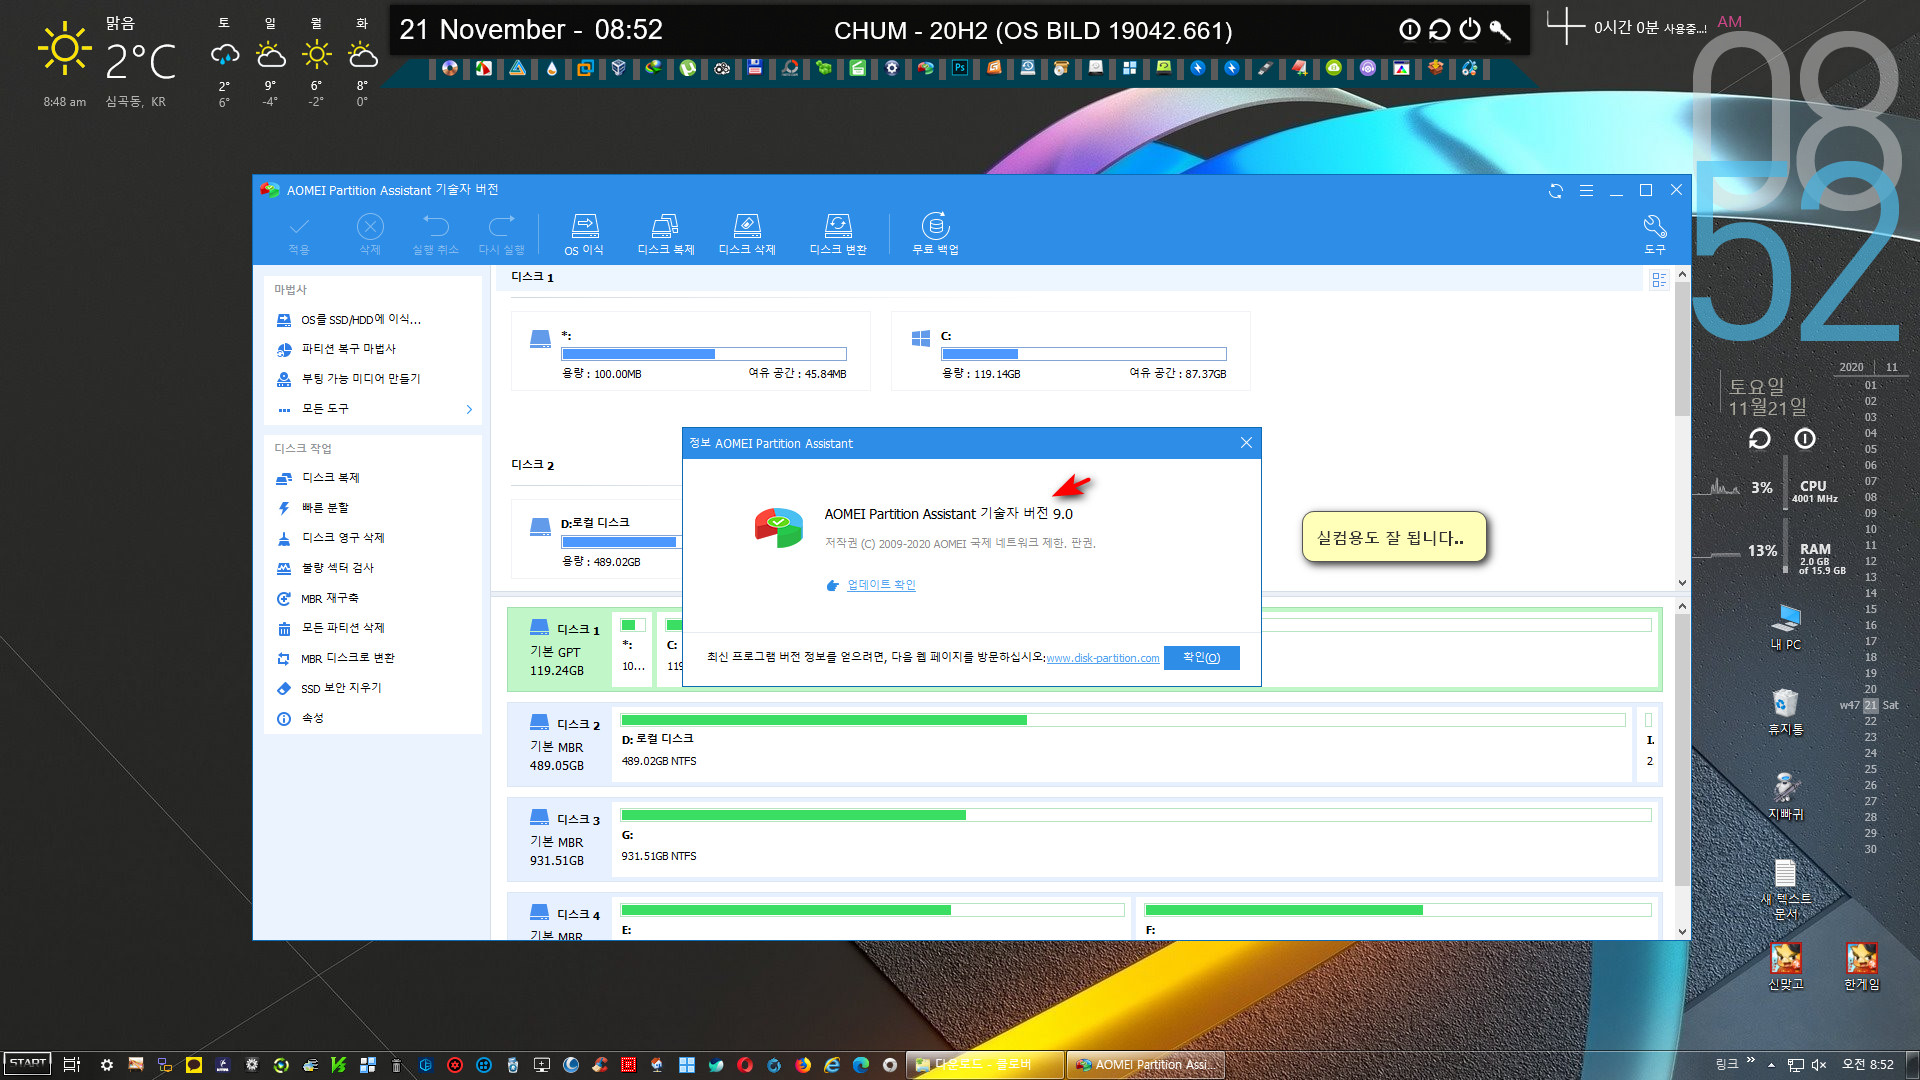Click down arrow of the lower disk map scrollbar
Screen dimensions: 1920x1080
coord(1682,931)
